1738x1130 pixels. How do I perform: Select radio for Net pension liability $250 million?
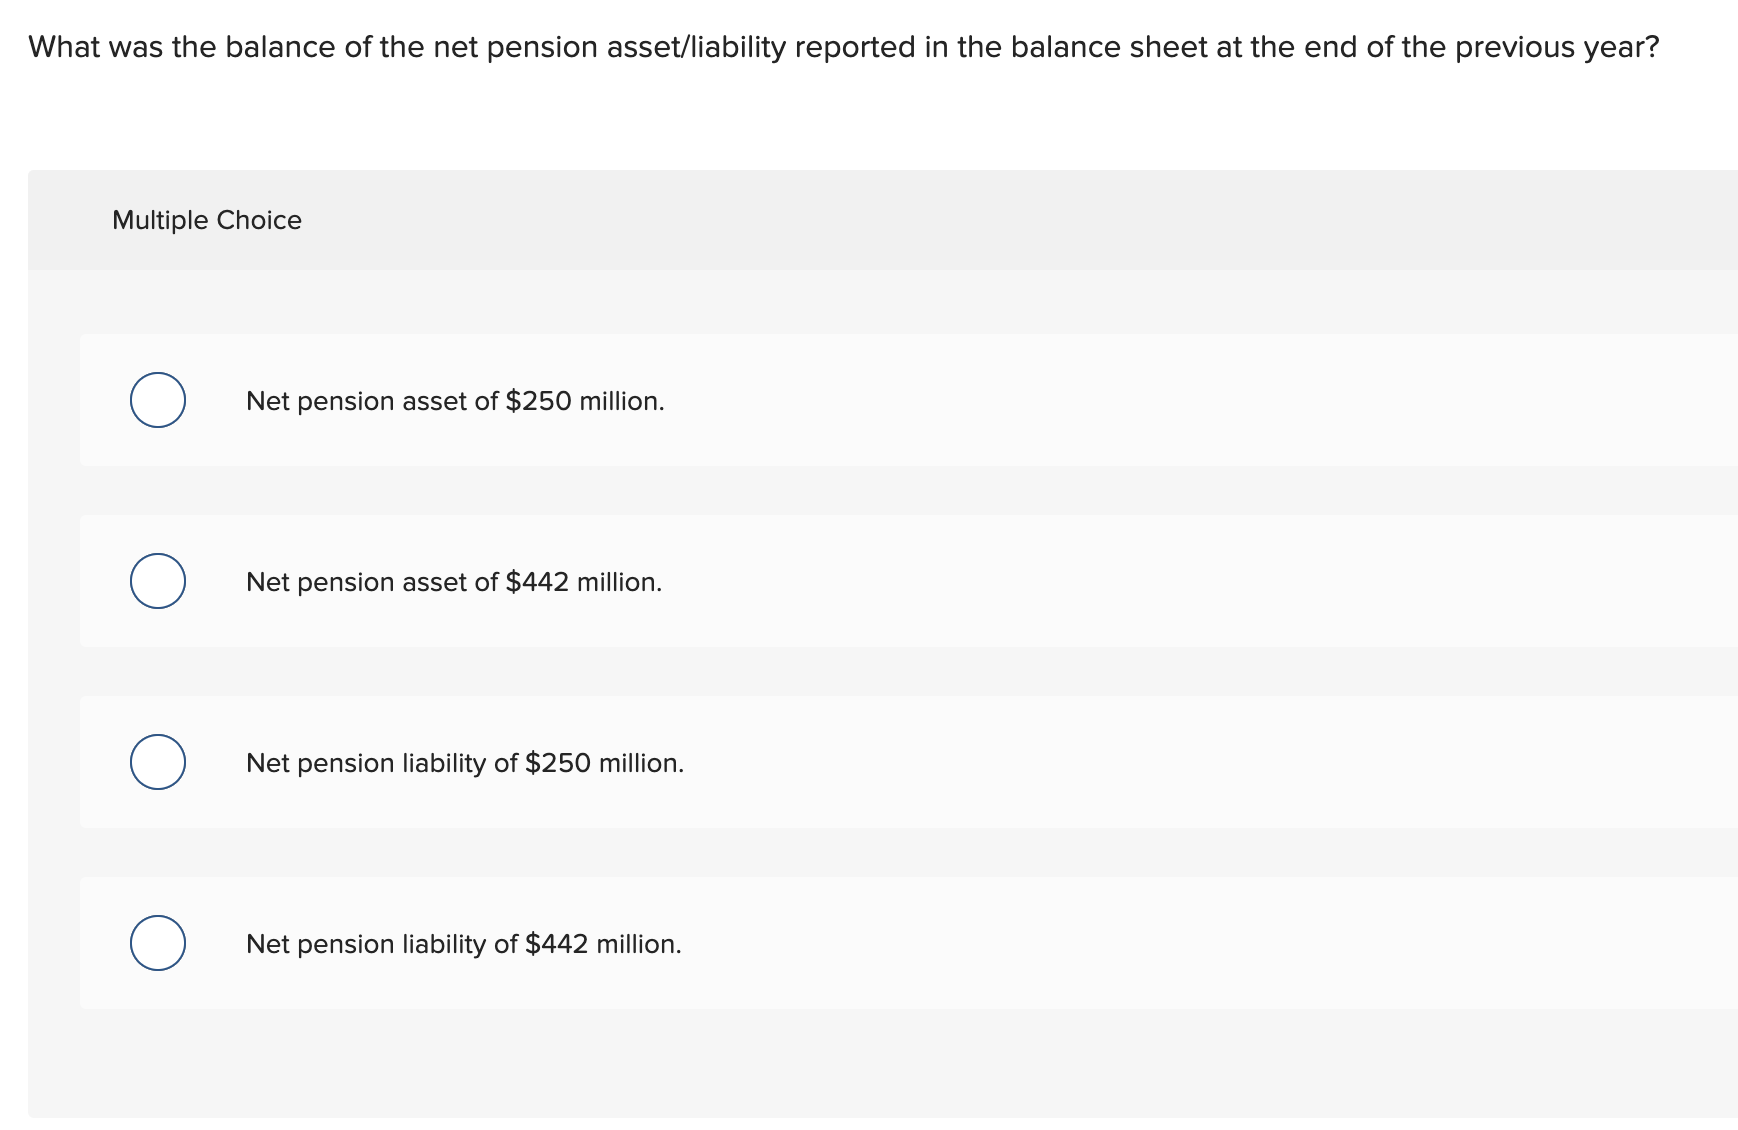click(x=158, y=762)
